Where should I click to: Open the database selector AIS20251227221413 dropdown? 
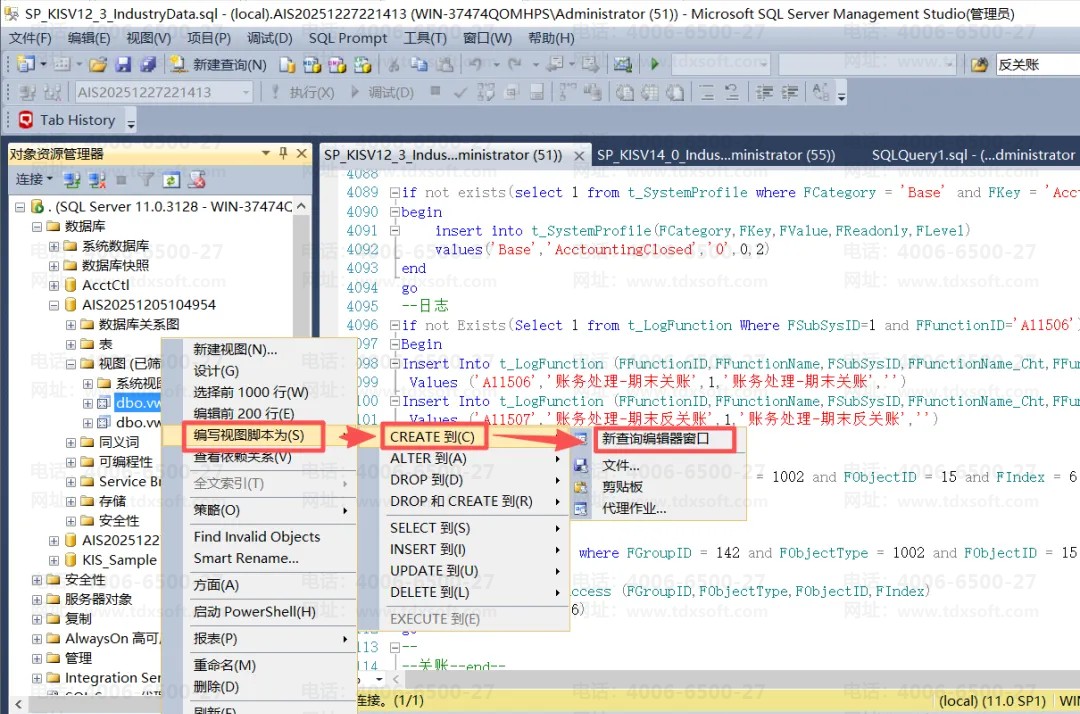(x=246, y=92)
